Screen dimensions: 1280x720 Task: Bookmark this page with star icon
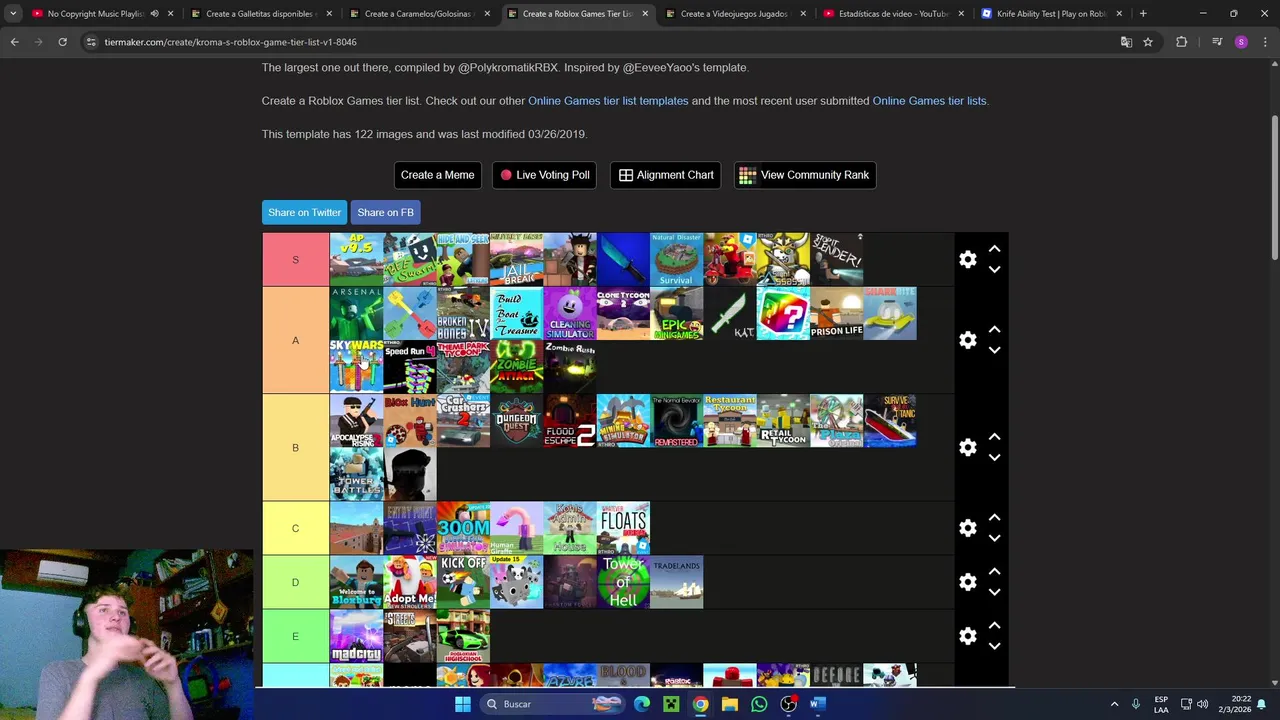(1148, 42)
